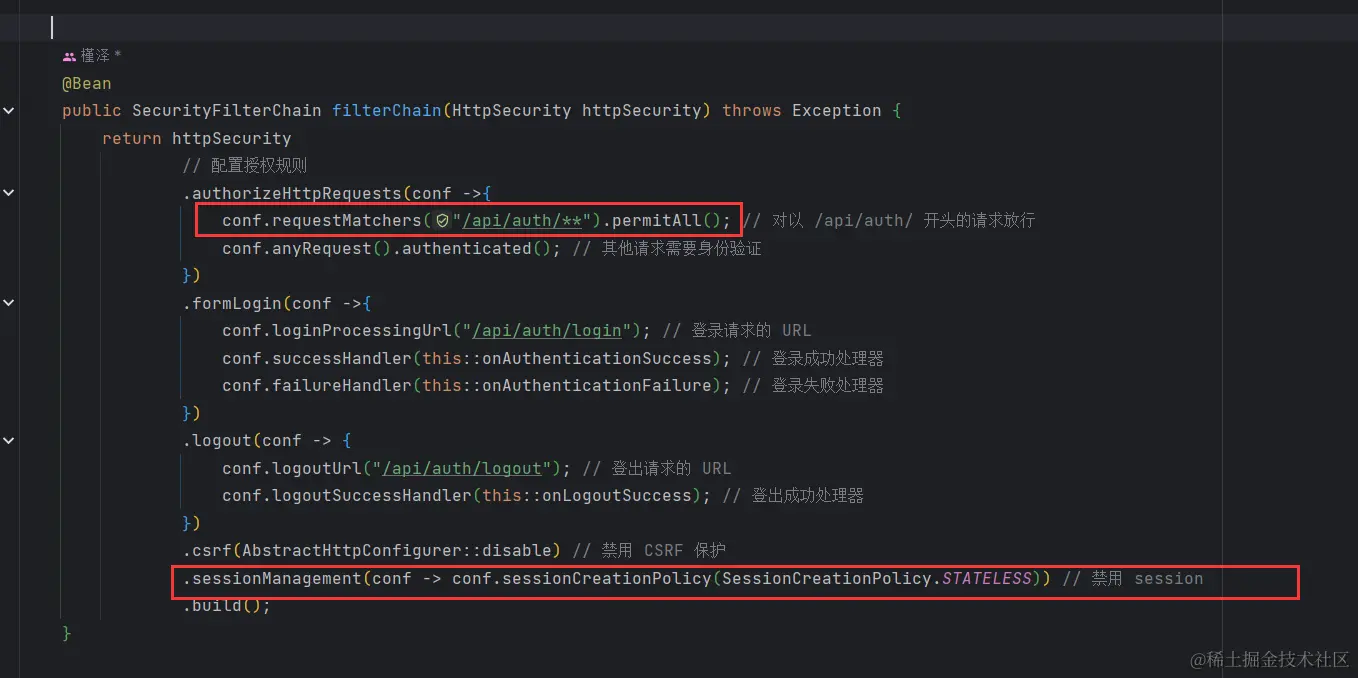The height and width of the screenshot is (678, 1358).
Task: Click the onAuthenticationFailure method reference
Action: click(597, 385)
